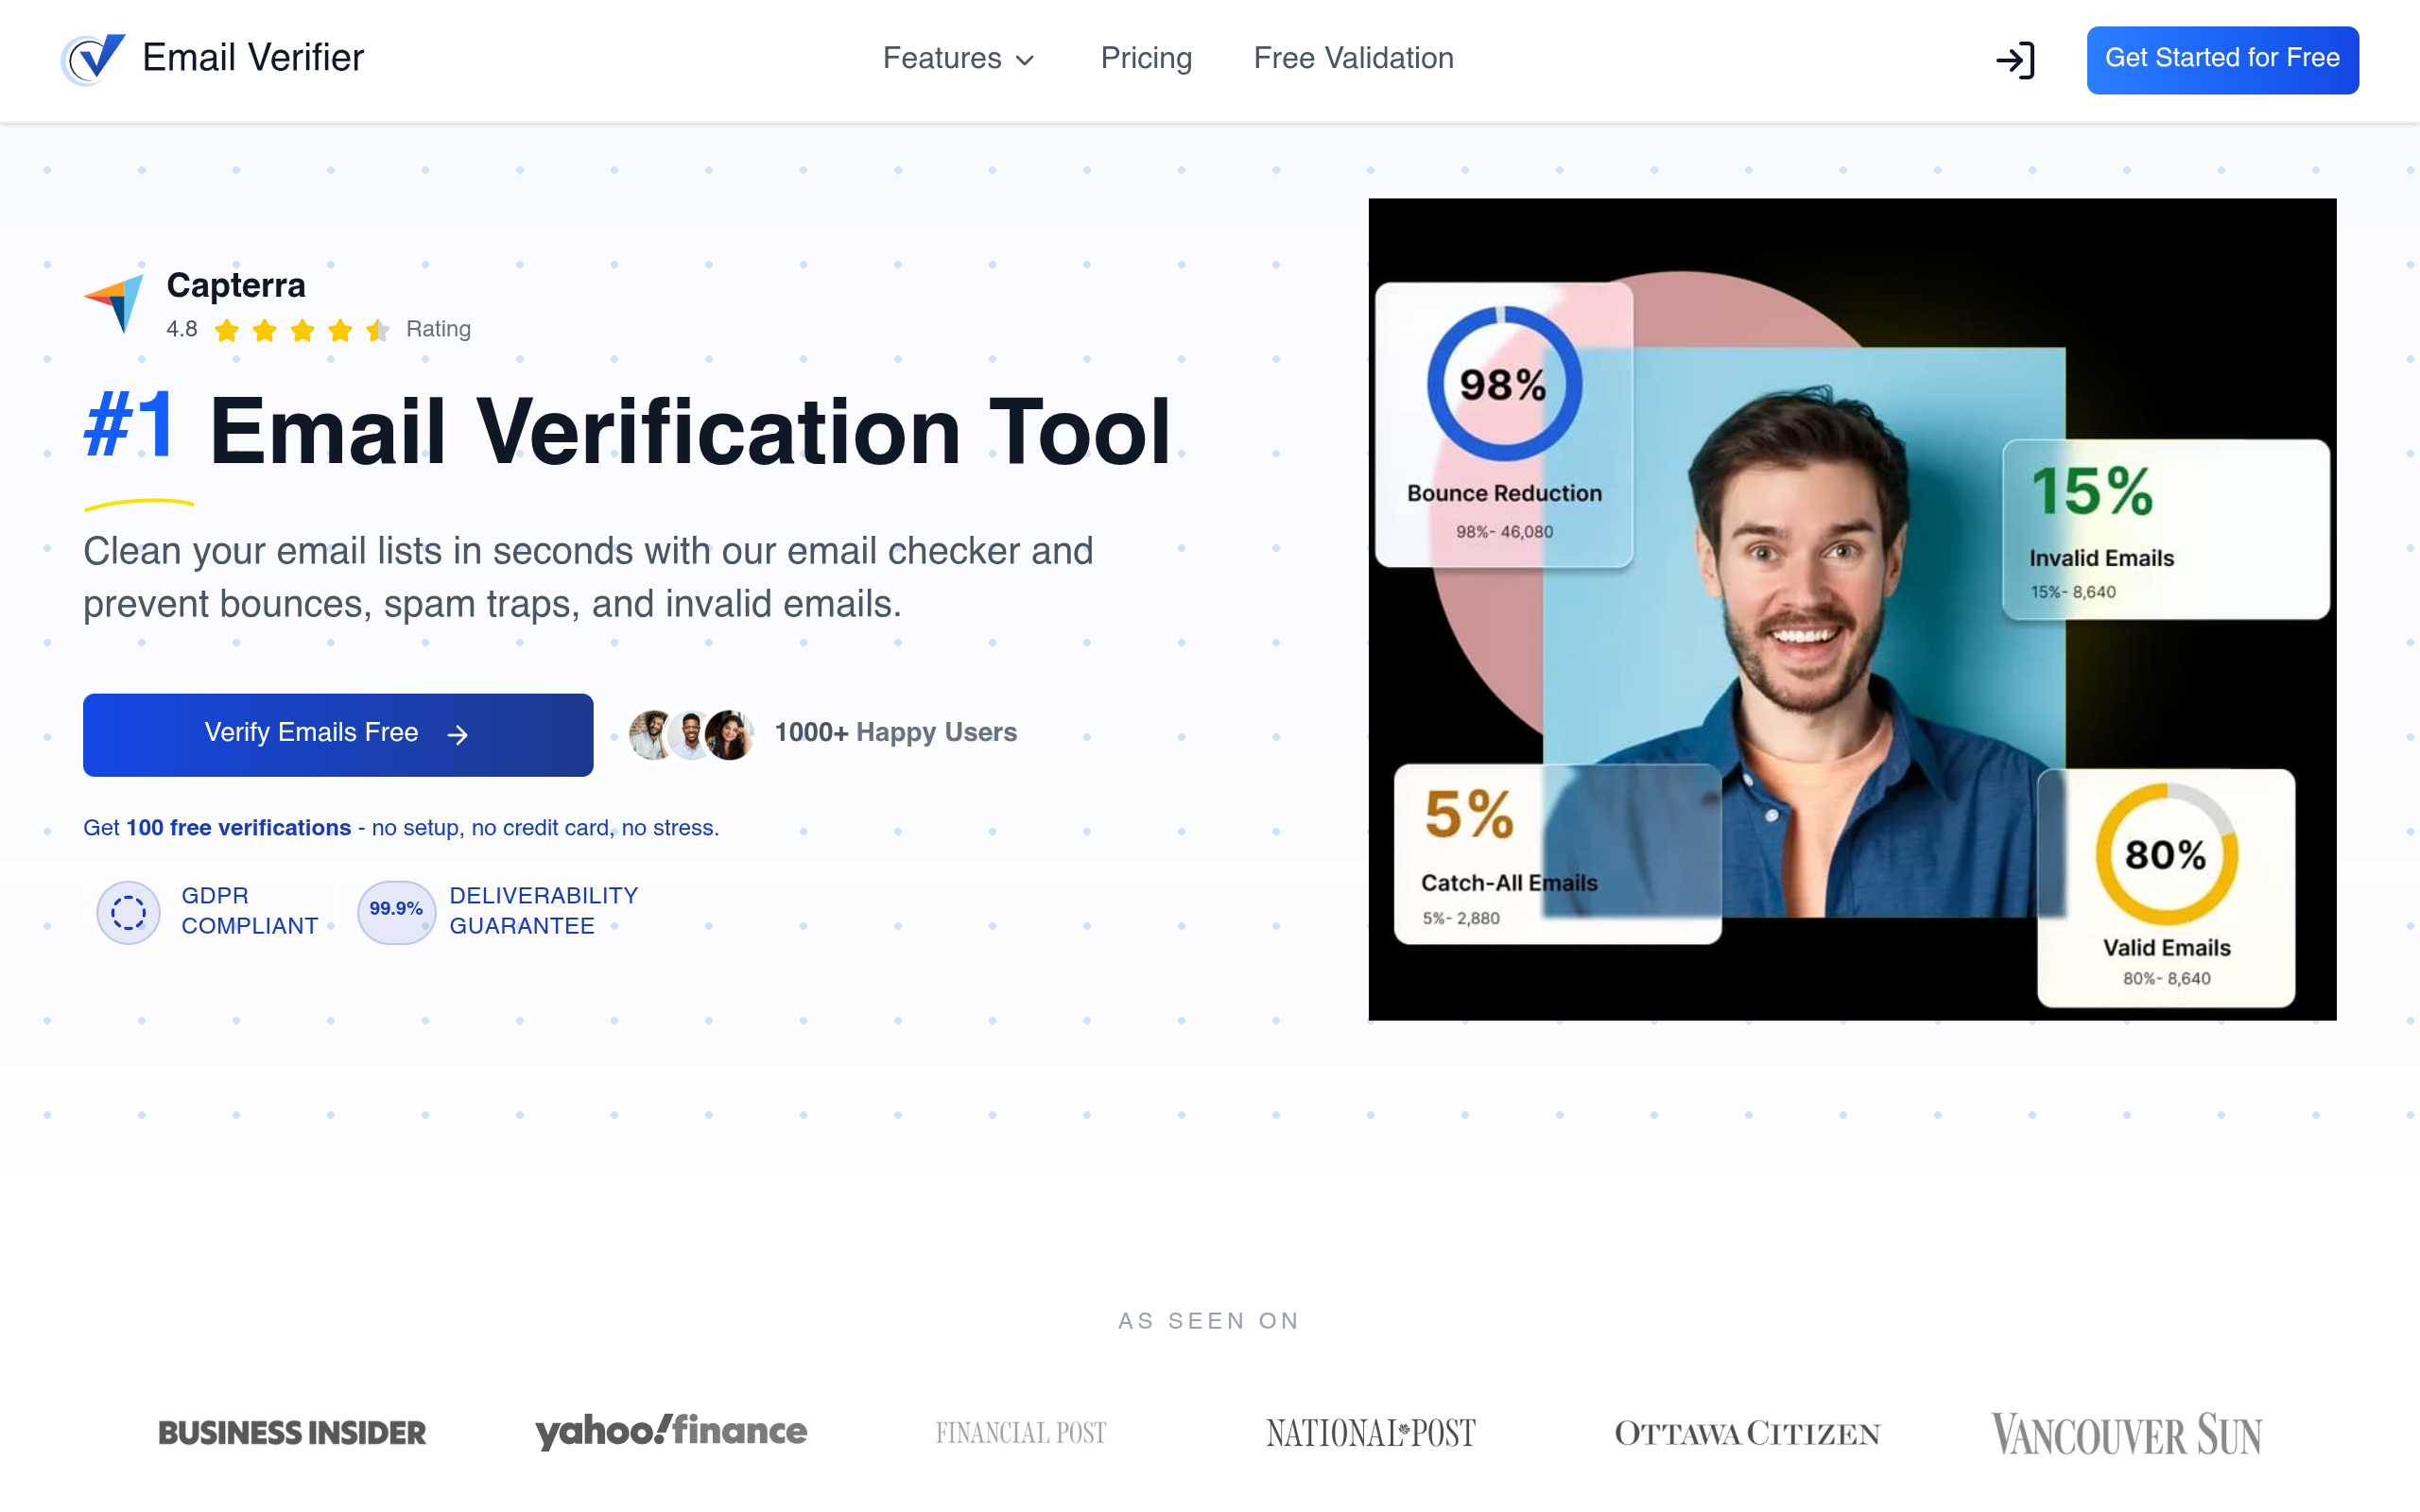
Task: Click the GDPR compliant circle badge icon
Action: coord(128,912)
